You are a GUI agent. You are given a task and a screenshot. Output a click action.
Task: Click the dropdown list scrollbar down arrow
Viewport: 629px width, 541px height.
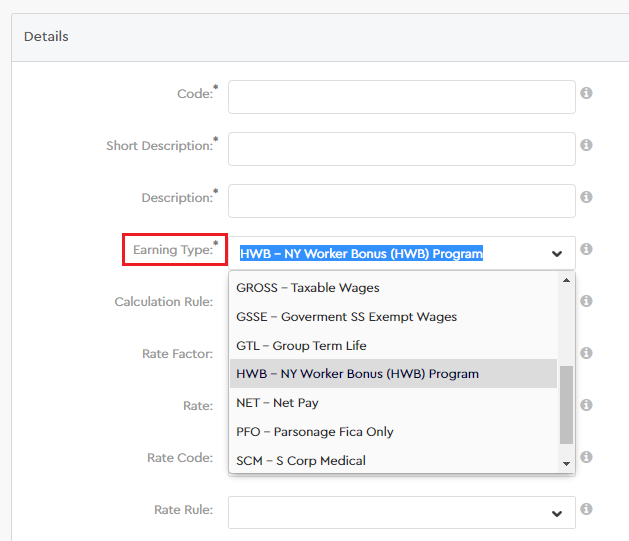click(x=566, y=464)
